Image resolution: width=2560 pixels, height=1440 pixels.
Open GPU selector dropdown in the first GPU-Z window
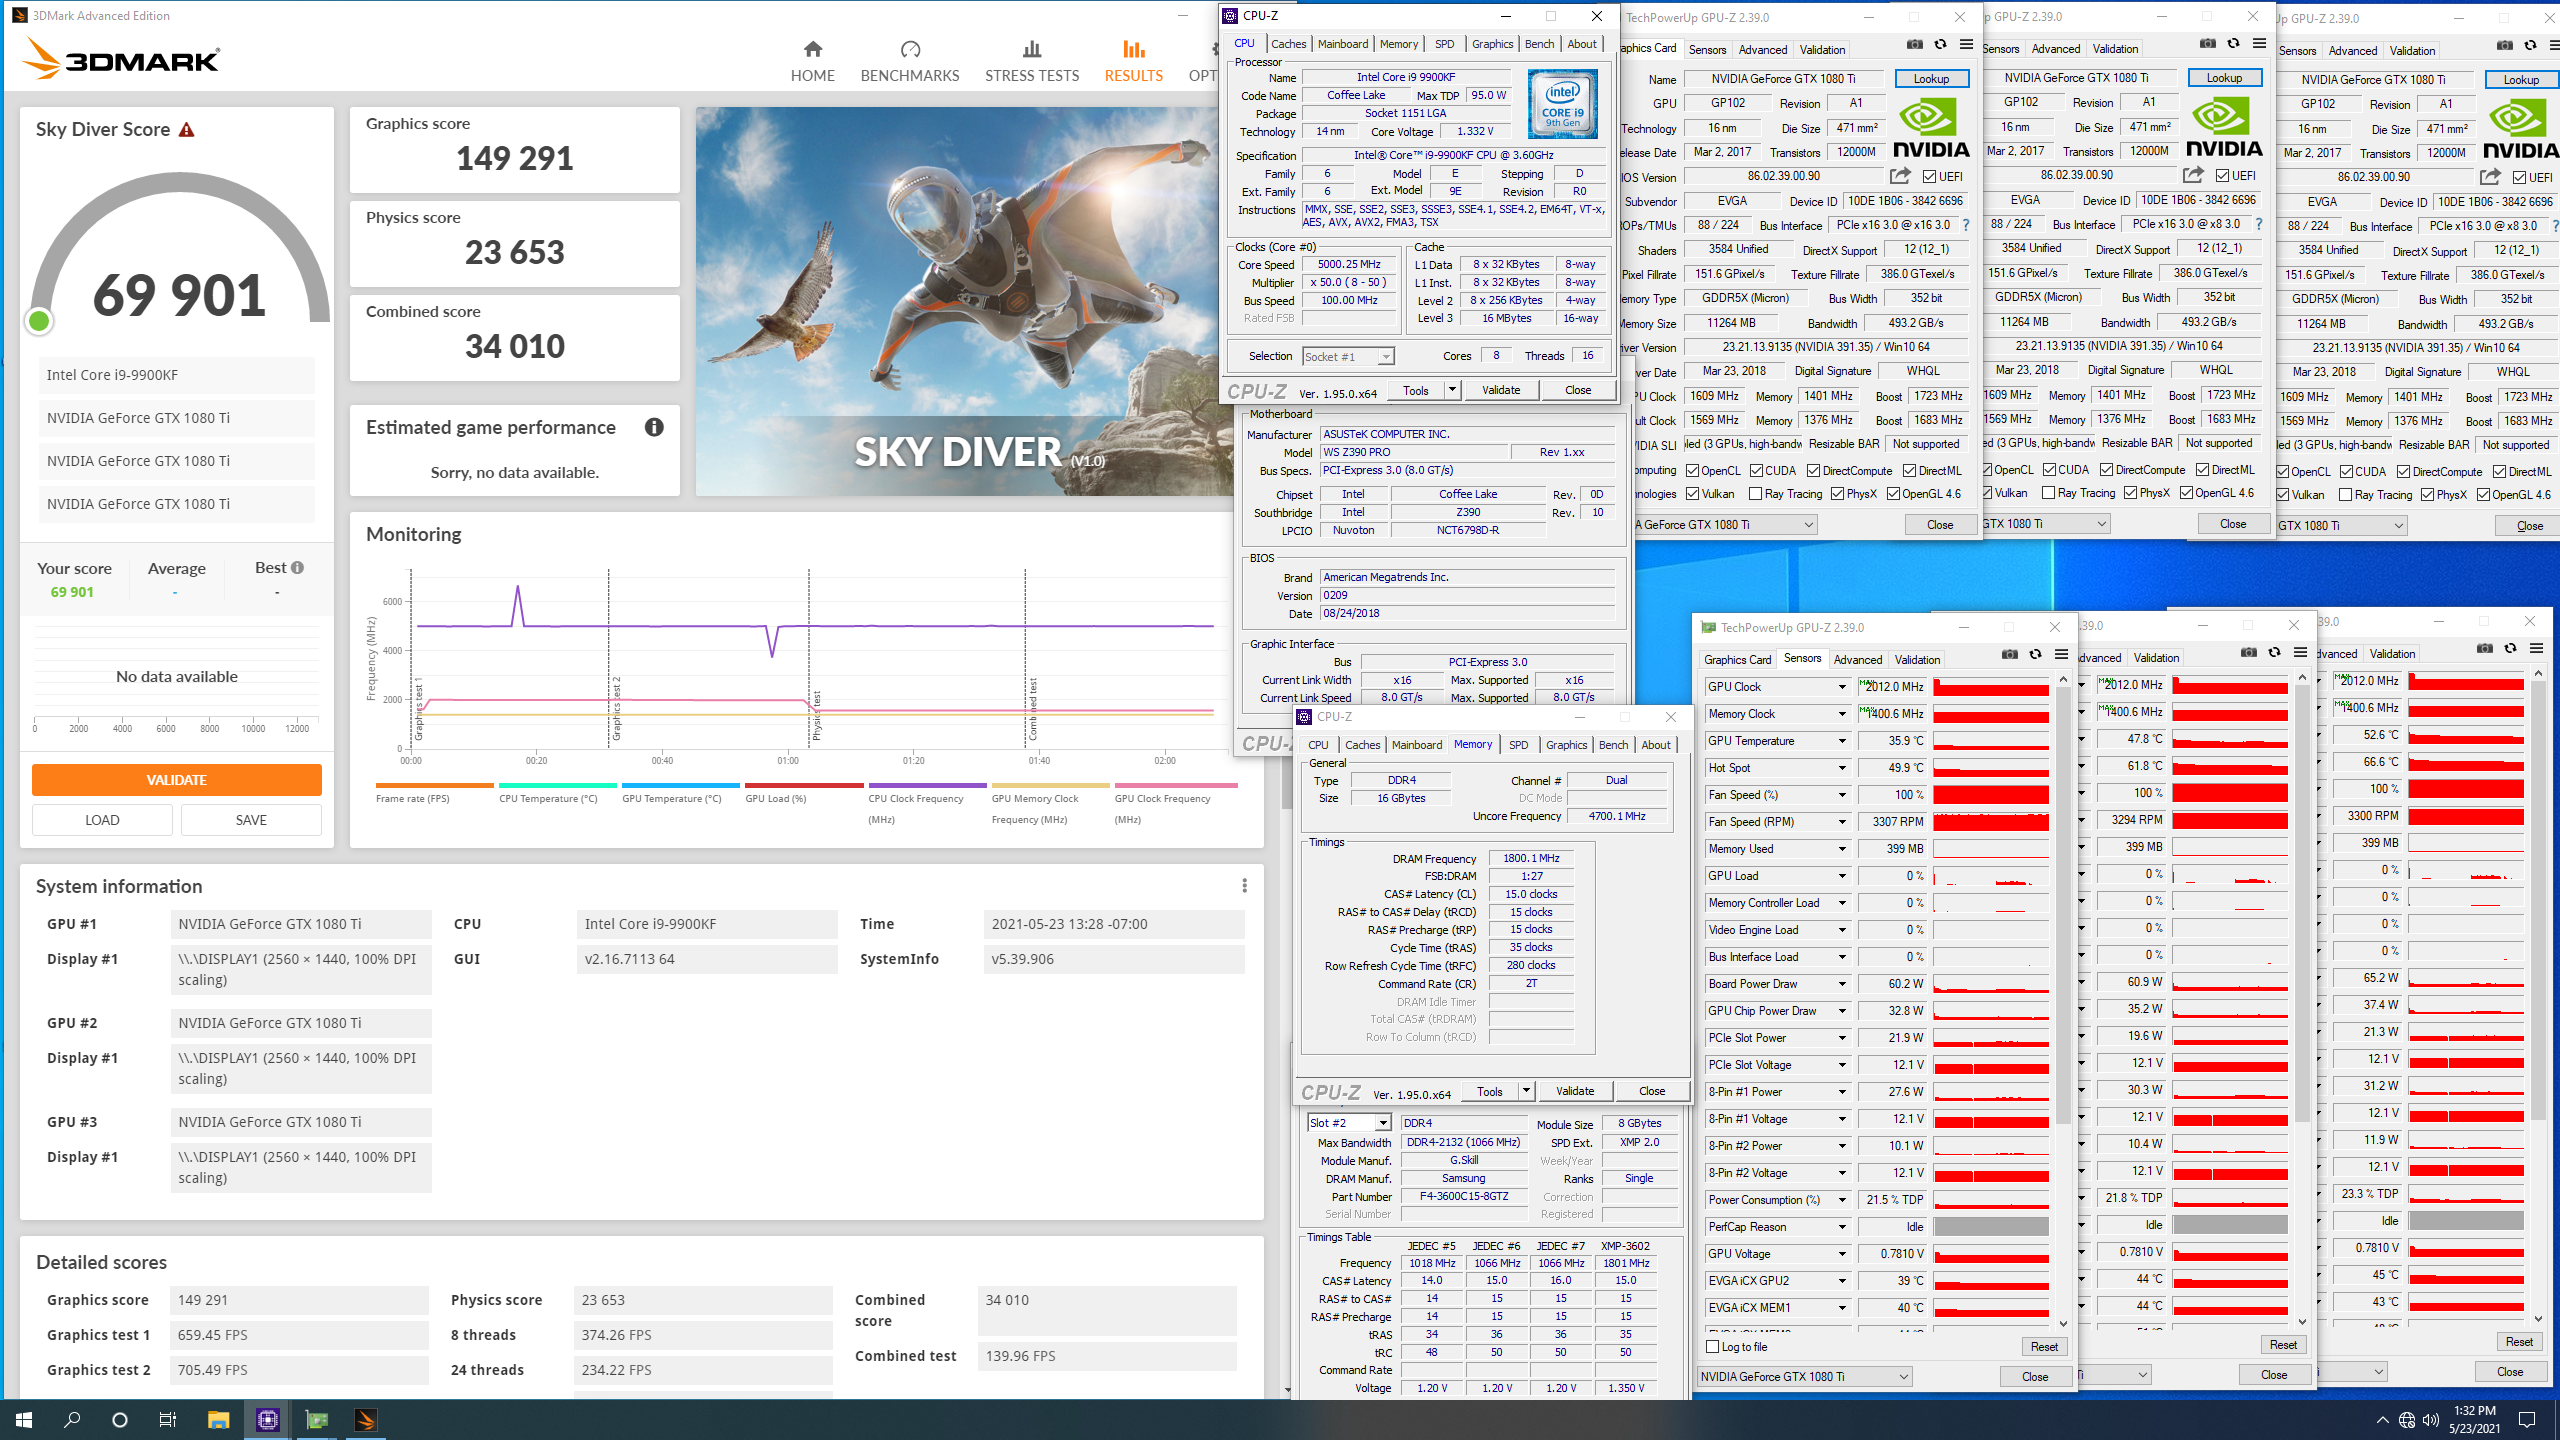click(1808, 525)
